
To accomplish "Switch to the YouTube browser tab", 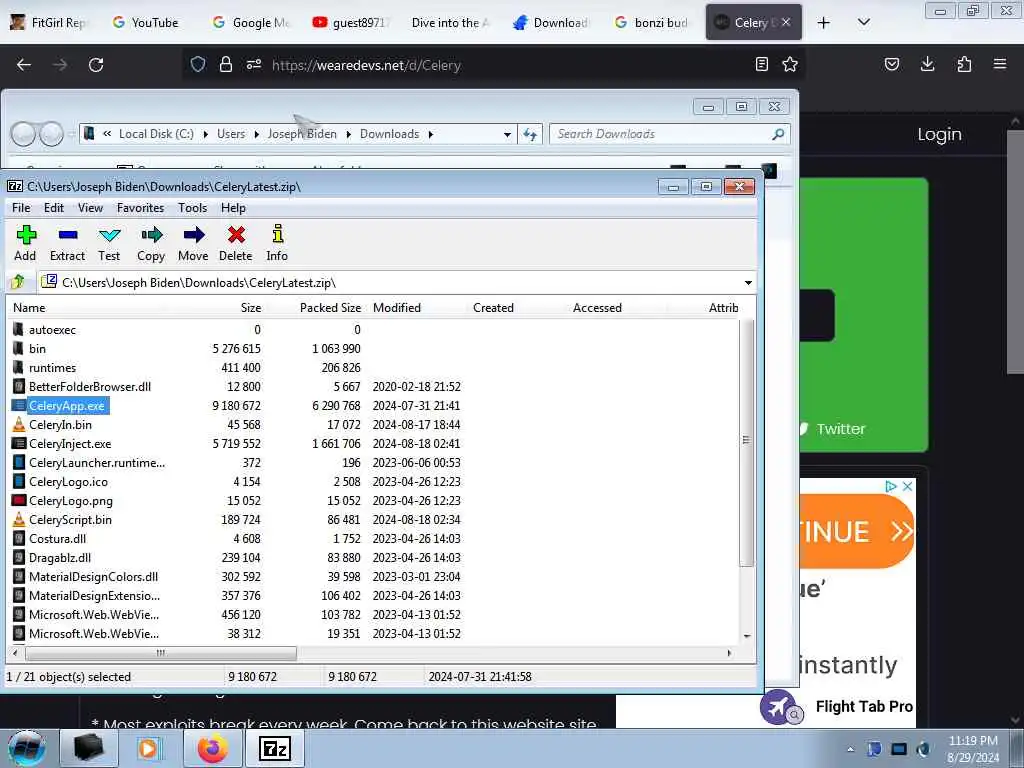I will click(x=146, y=22).
